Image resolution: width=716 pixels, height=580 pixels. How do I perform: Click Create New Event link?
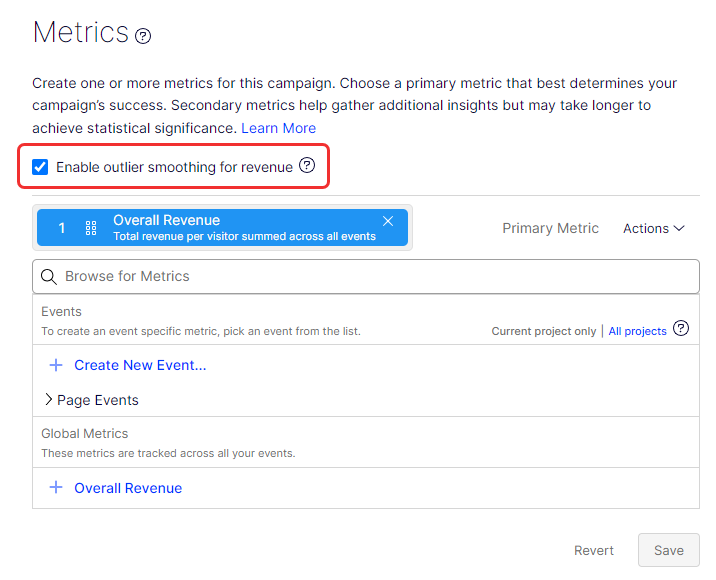(140, 365)
